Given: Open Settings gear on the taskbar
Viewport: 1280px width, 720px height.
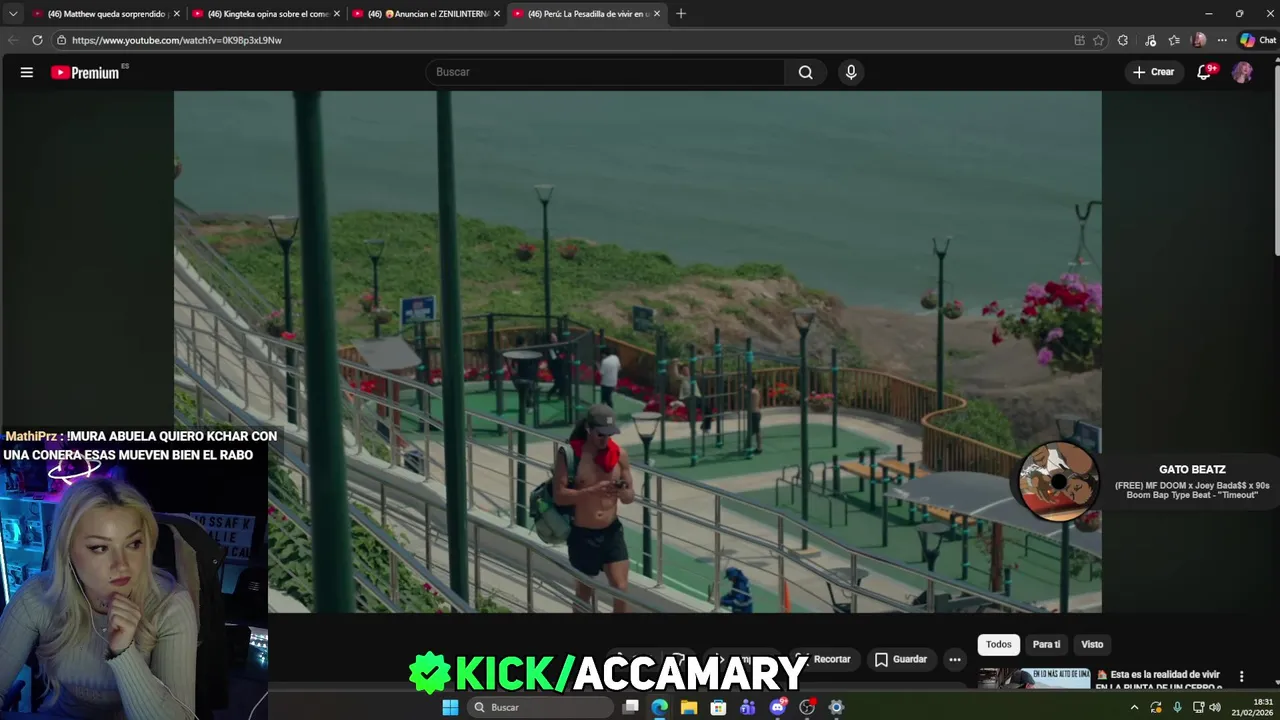Looking at the screenshot, I should 836,707.
